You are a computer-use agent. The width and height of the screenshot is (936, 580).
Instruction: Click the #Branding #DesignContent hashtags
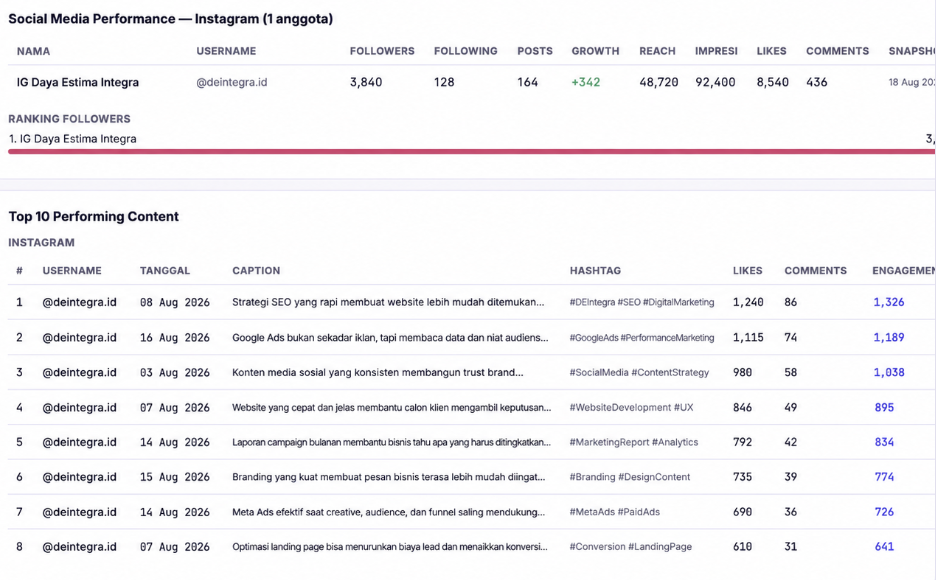[630, 477]
